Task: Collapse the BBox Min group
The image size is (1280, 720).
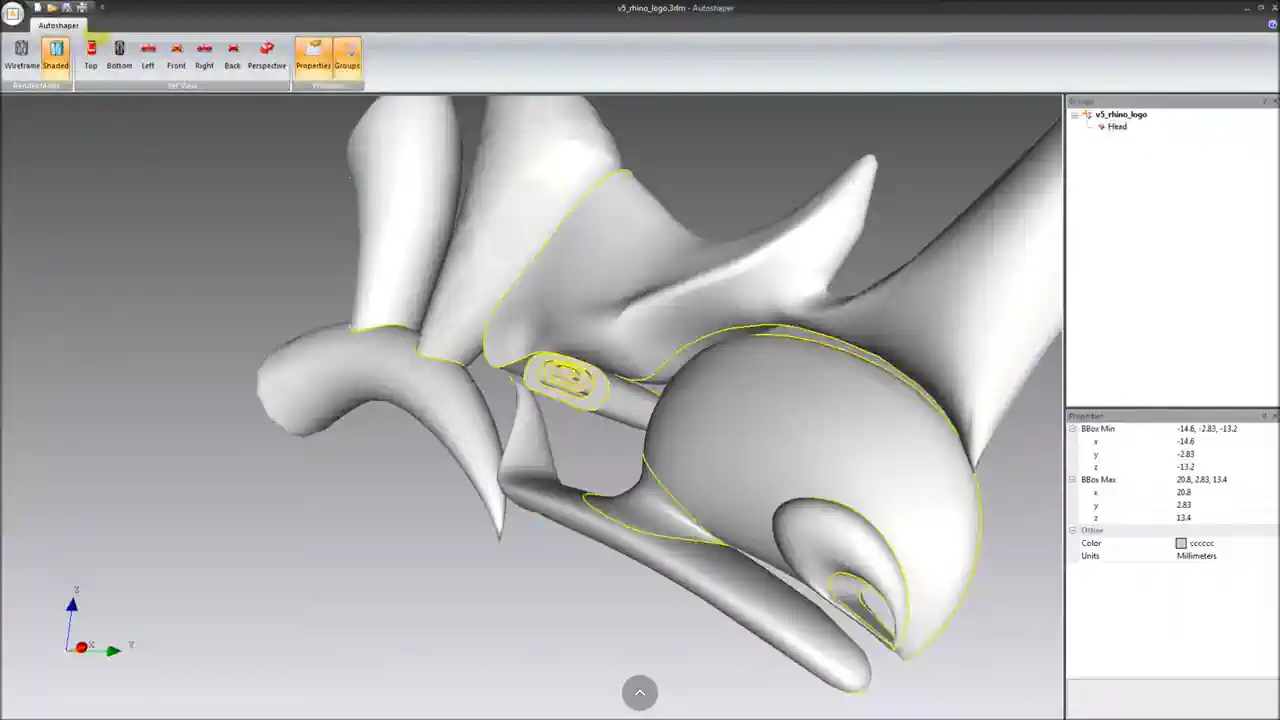Action: (1071, 428)
